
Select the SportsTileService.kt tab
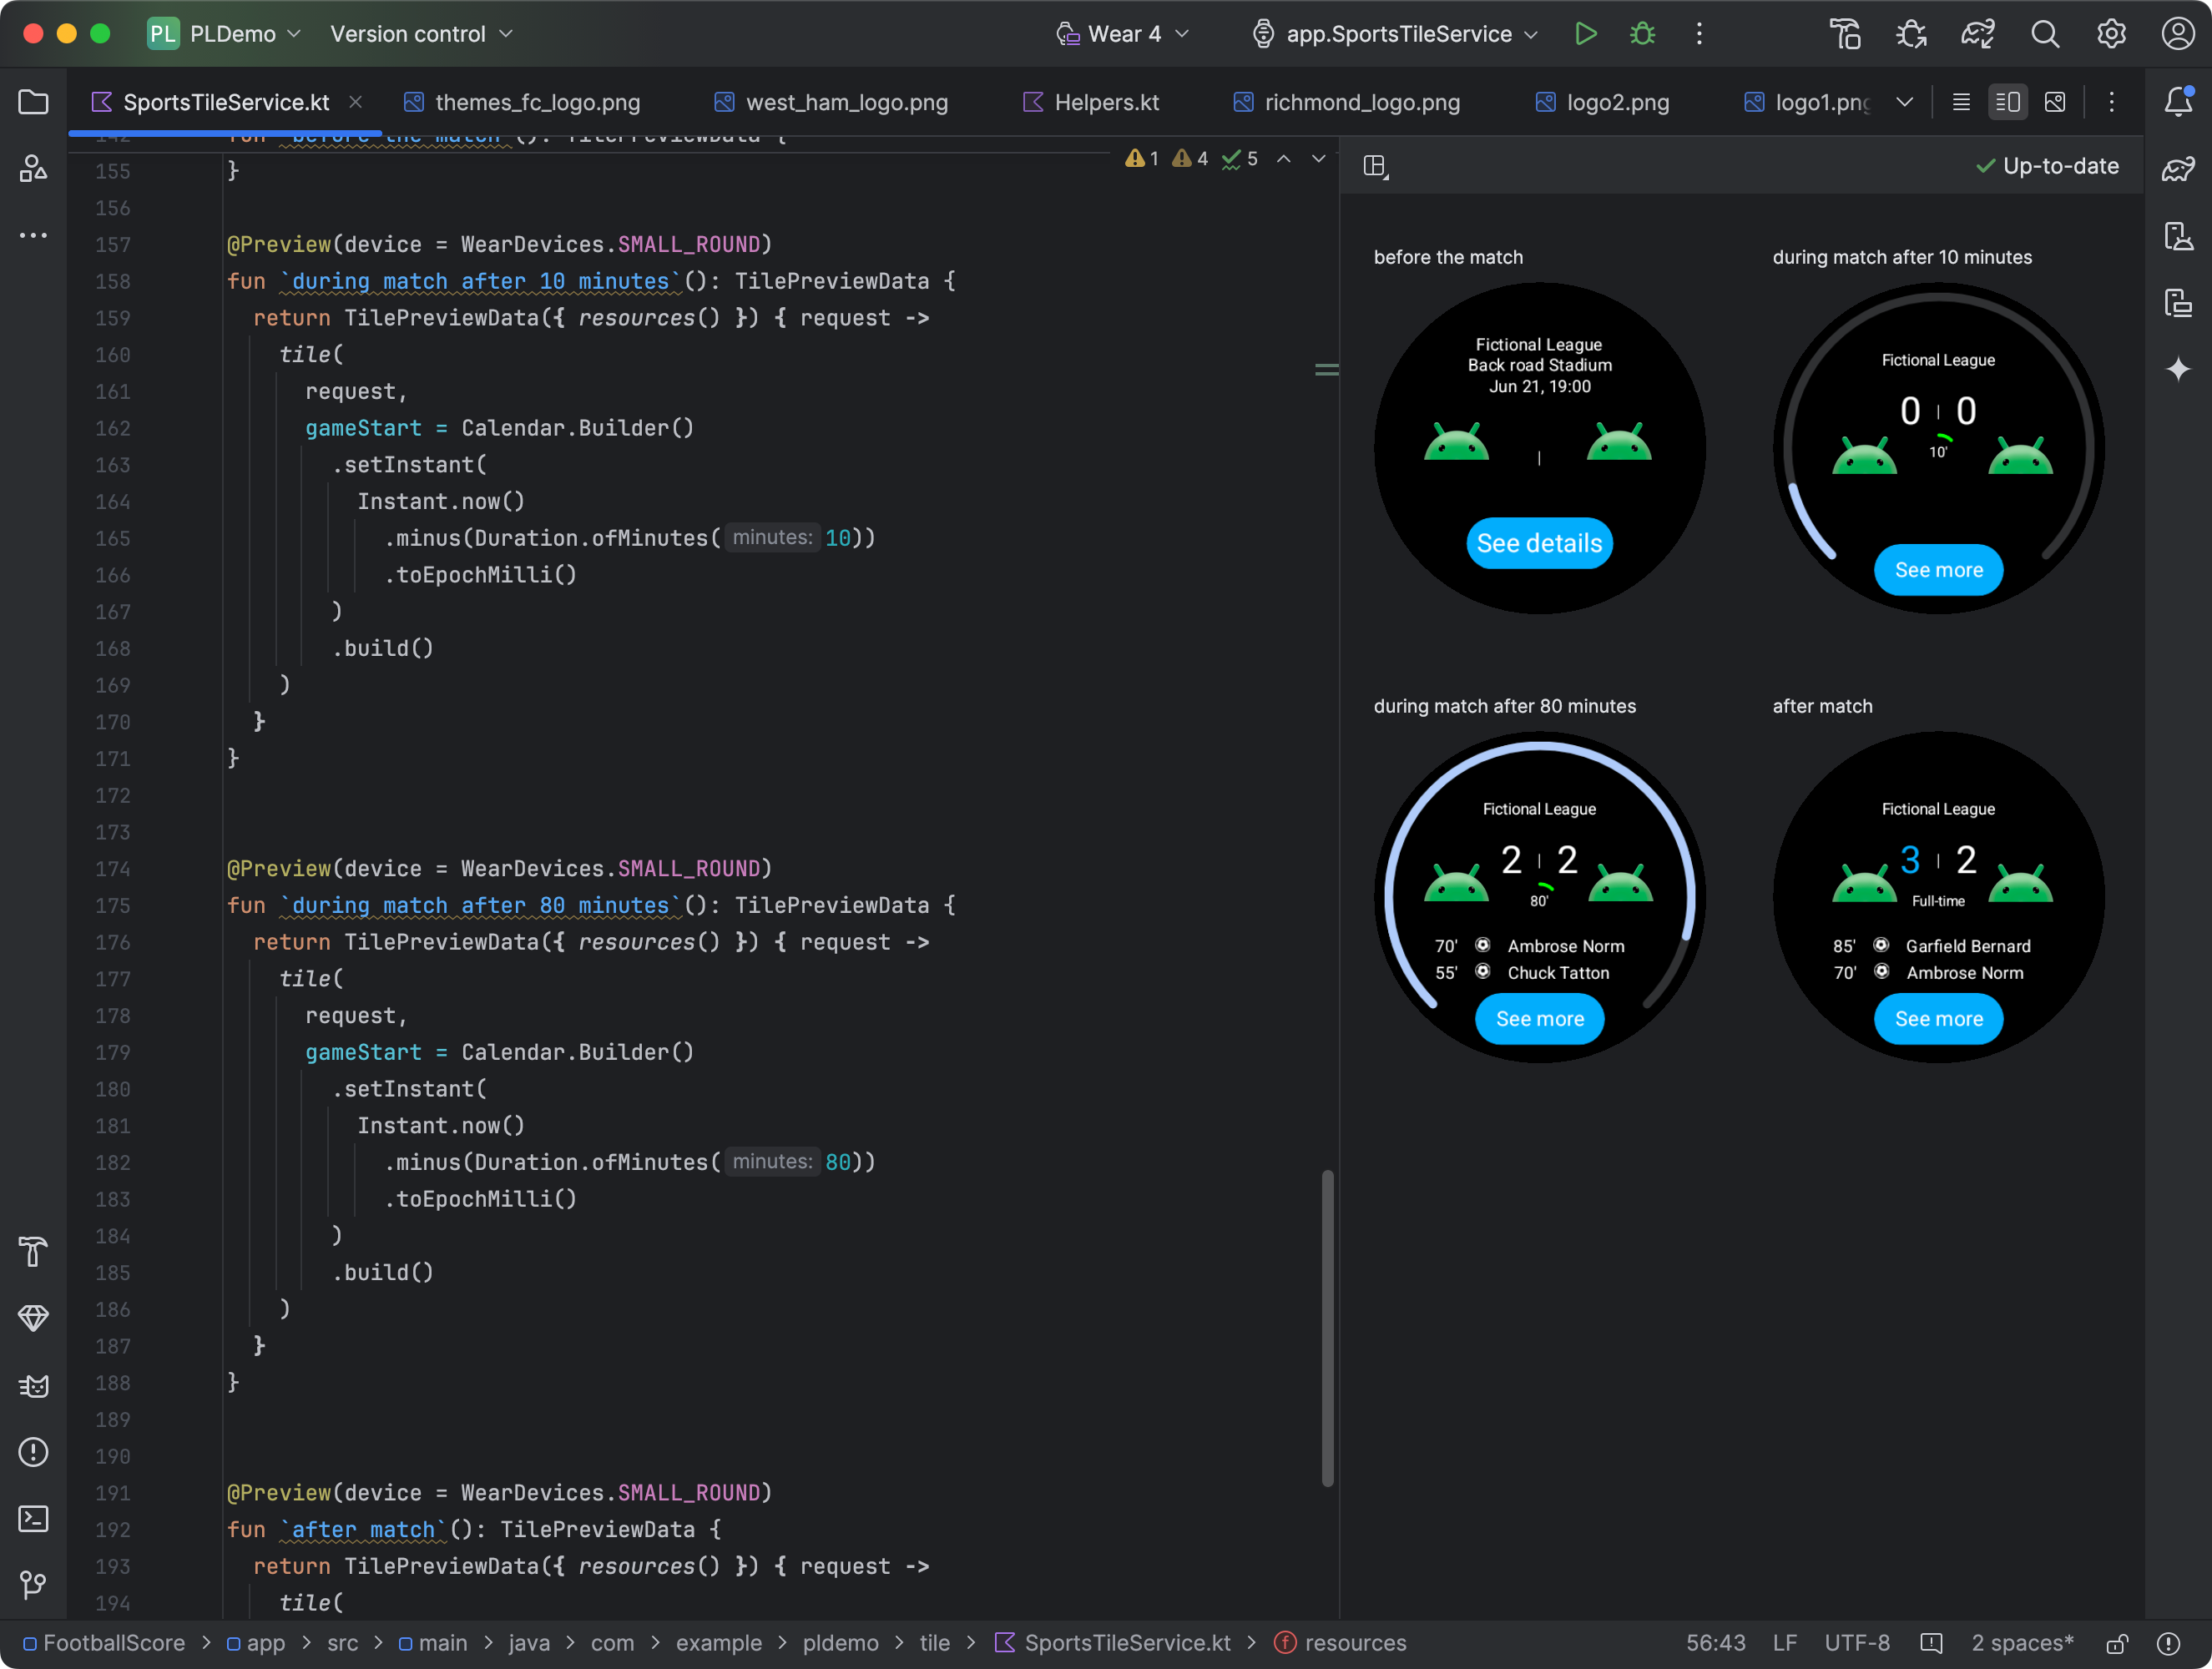(x=225, y=100)
